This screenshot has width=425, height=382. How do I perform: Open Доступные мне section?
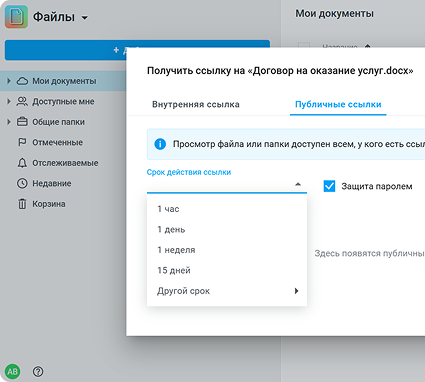63,101
